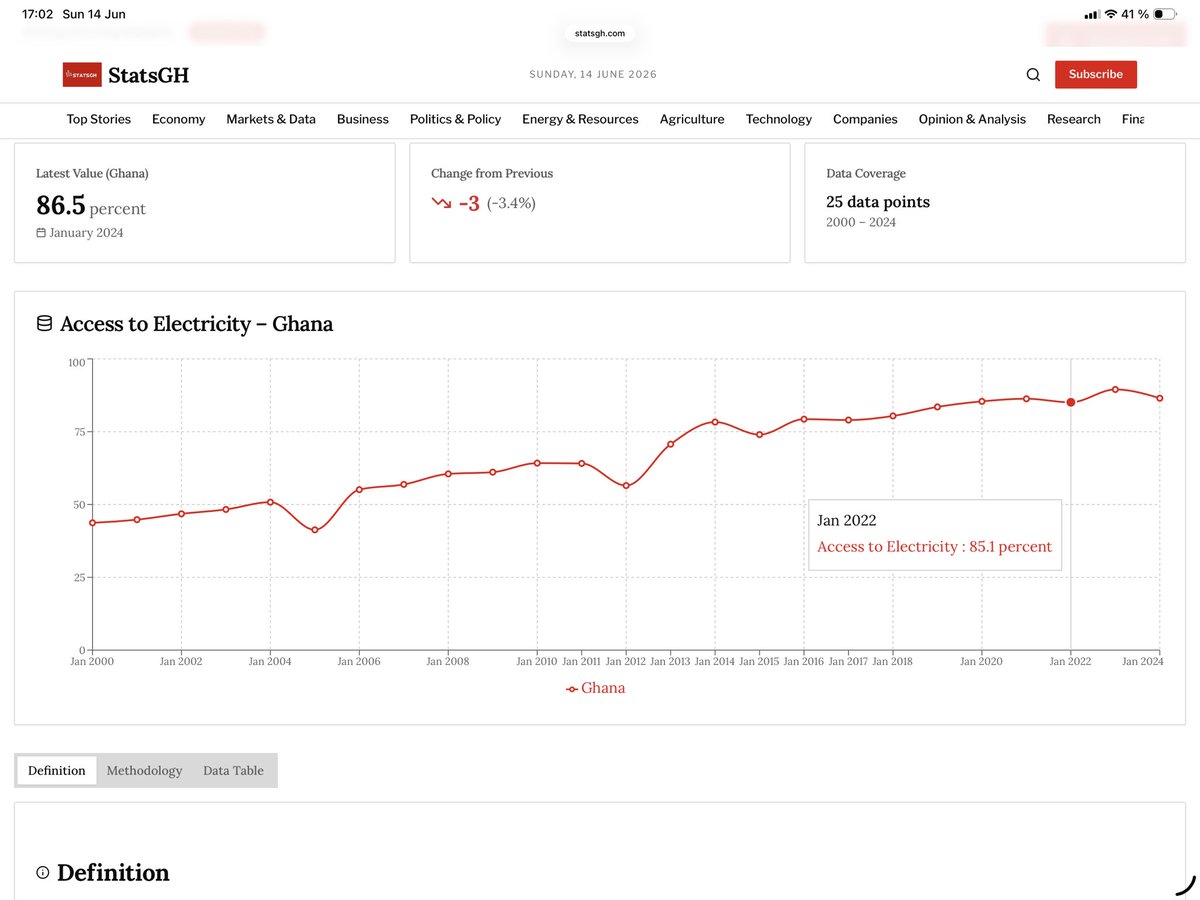
Task: Click the Jan 2024 data point on chart
Action: tap(1160, 398)
